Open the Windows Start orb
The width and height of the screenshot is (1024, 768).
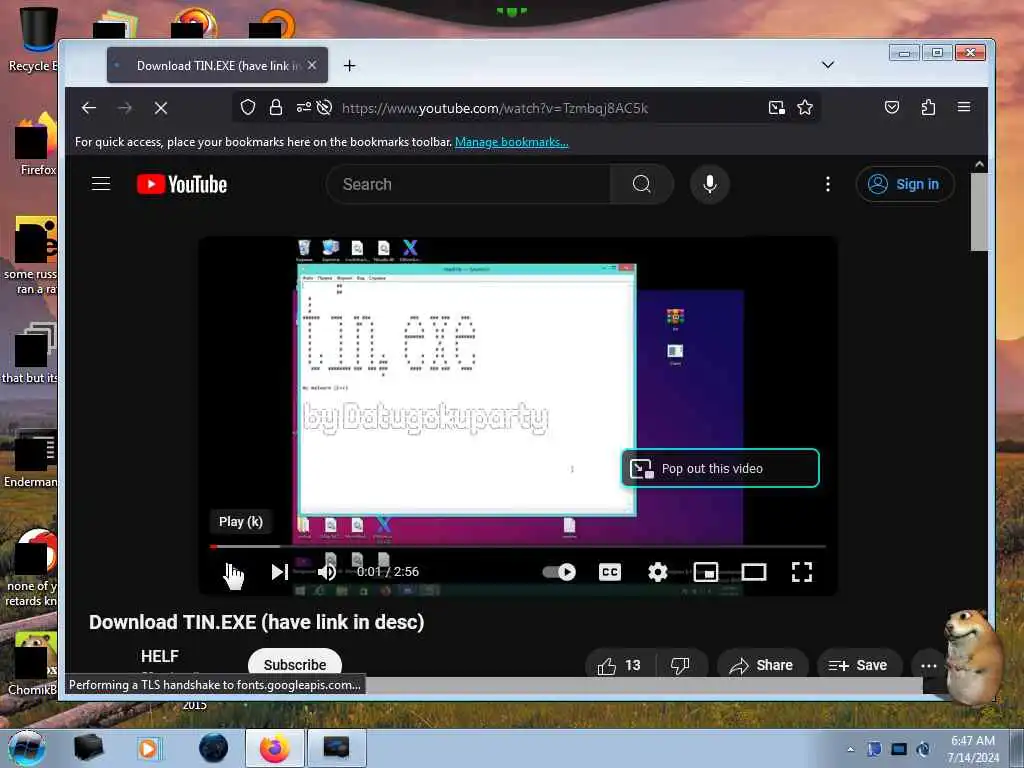coord(25,748)
